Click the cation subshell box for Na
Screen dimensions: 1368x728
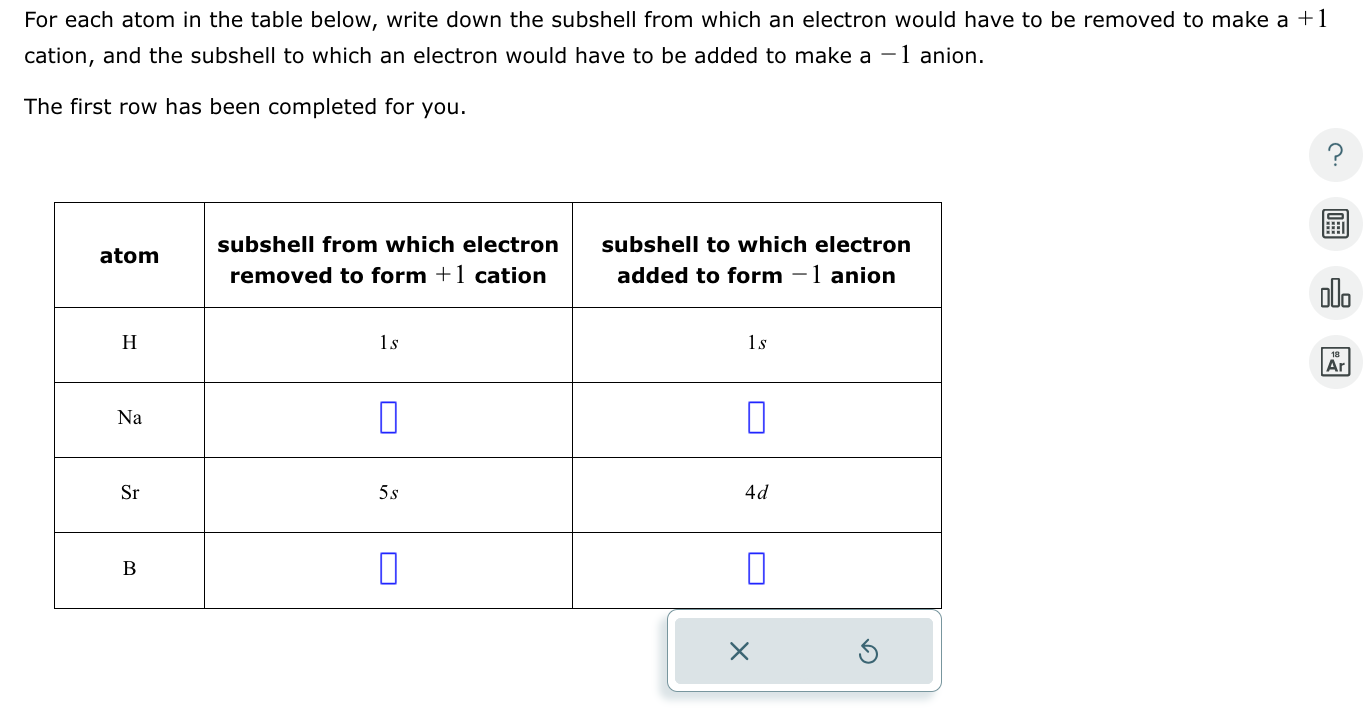(x=388, y=417)
